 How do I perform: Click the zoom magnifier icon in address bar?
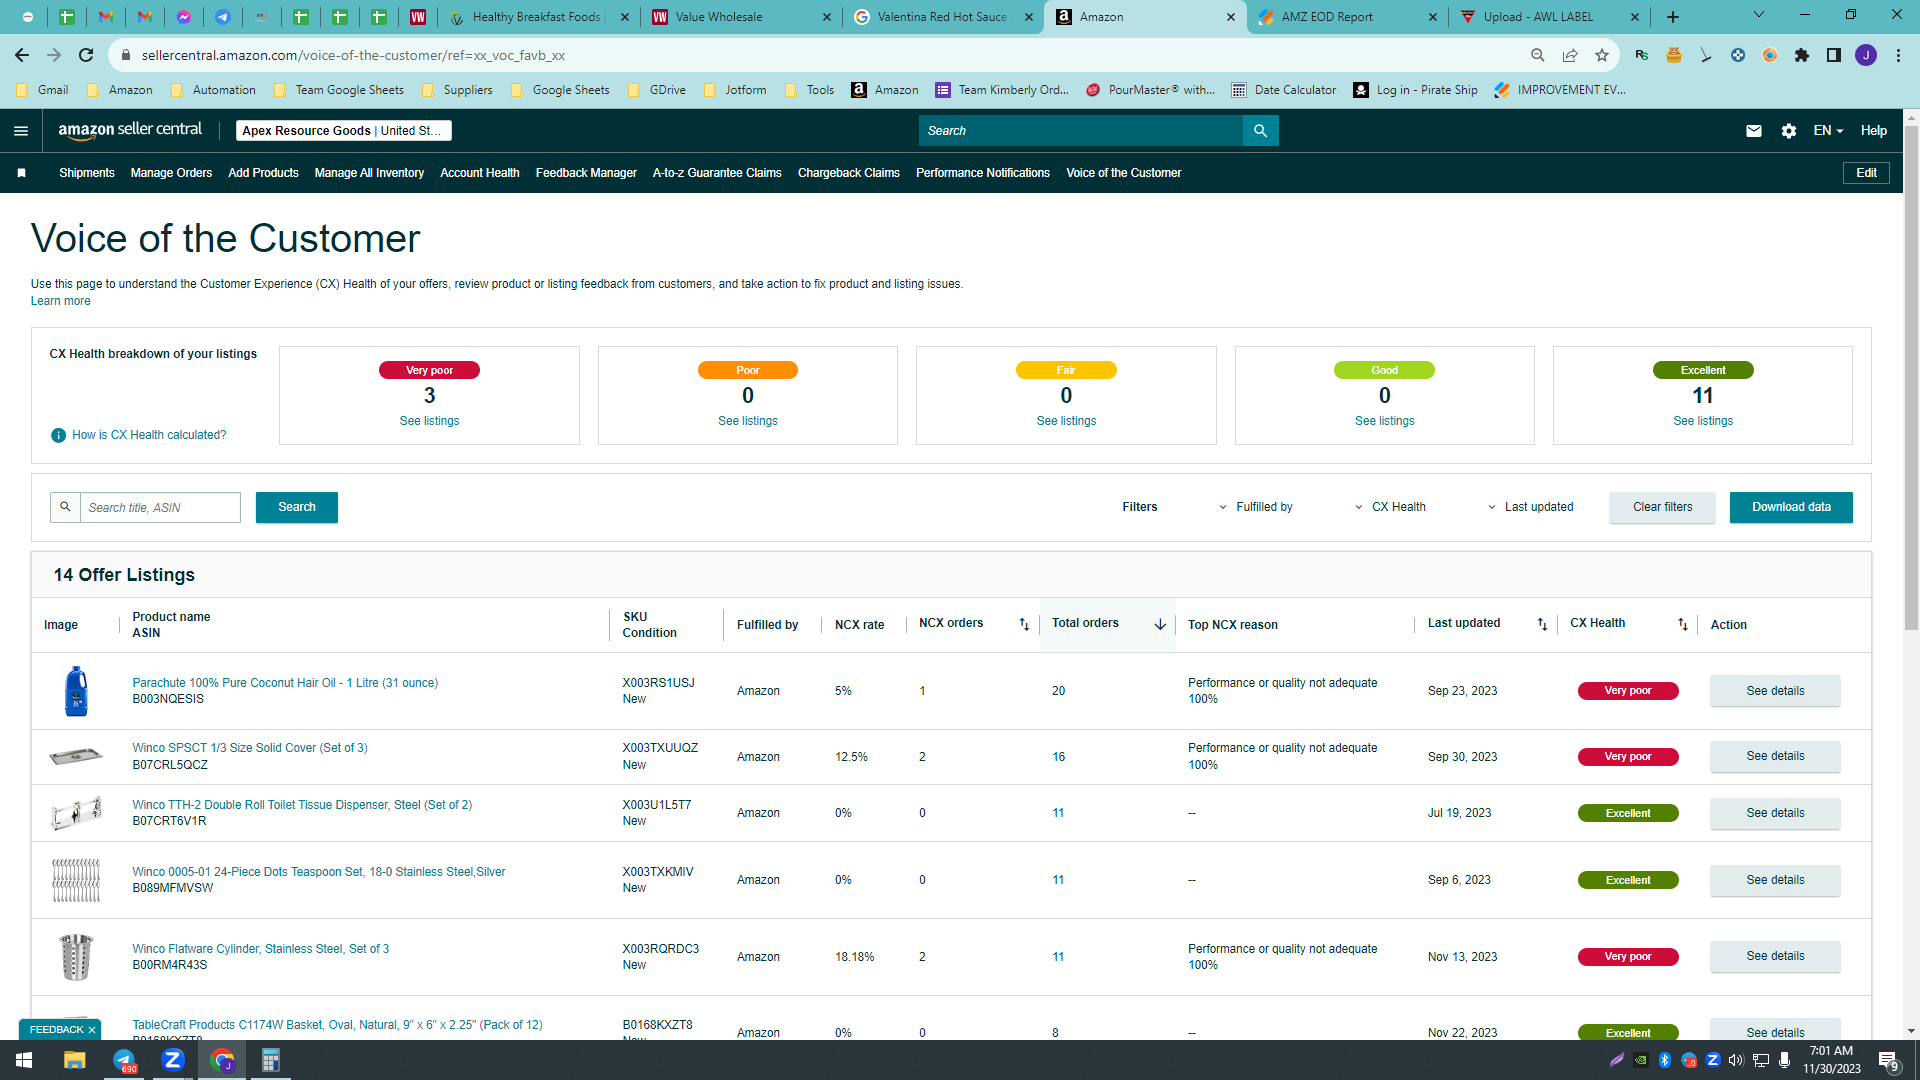(1538, 55)
